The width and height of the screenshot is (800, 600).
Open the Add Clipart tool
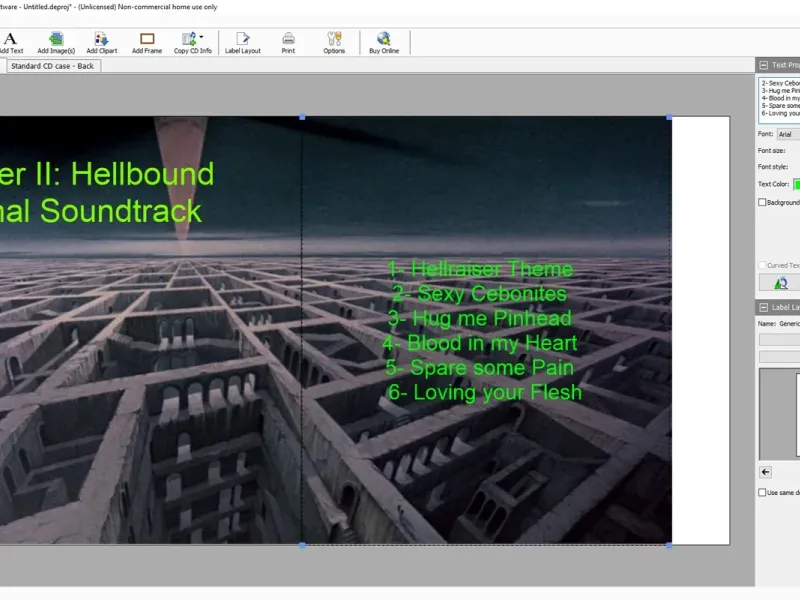coord(102,43)
